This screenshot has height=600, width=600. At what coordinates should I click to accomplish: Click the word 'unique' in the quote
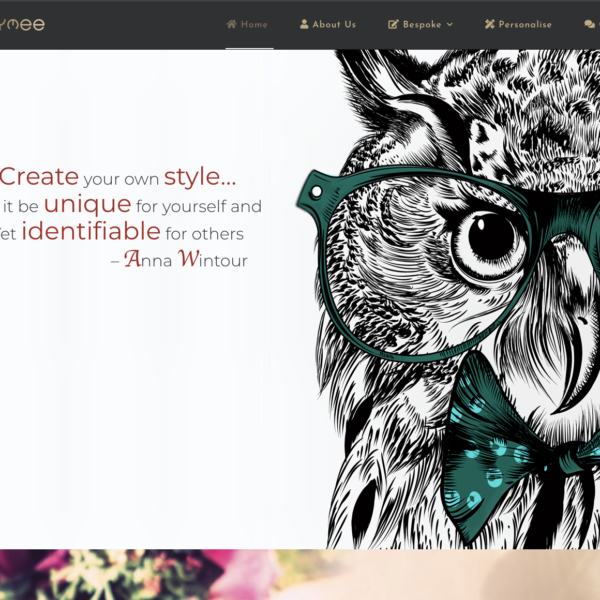87,205
